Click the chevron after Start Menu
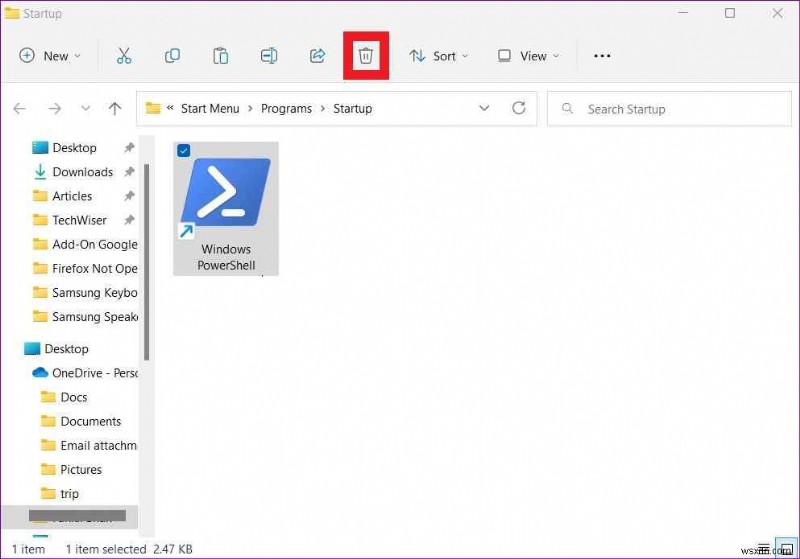This screenshot has height=559, width=800. [250, 109]
